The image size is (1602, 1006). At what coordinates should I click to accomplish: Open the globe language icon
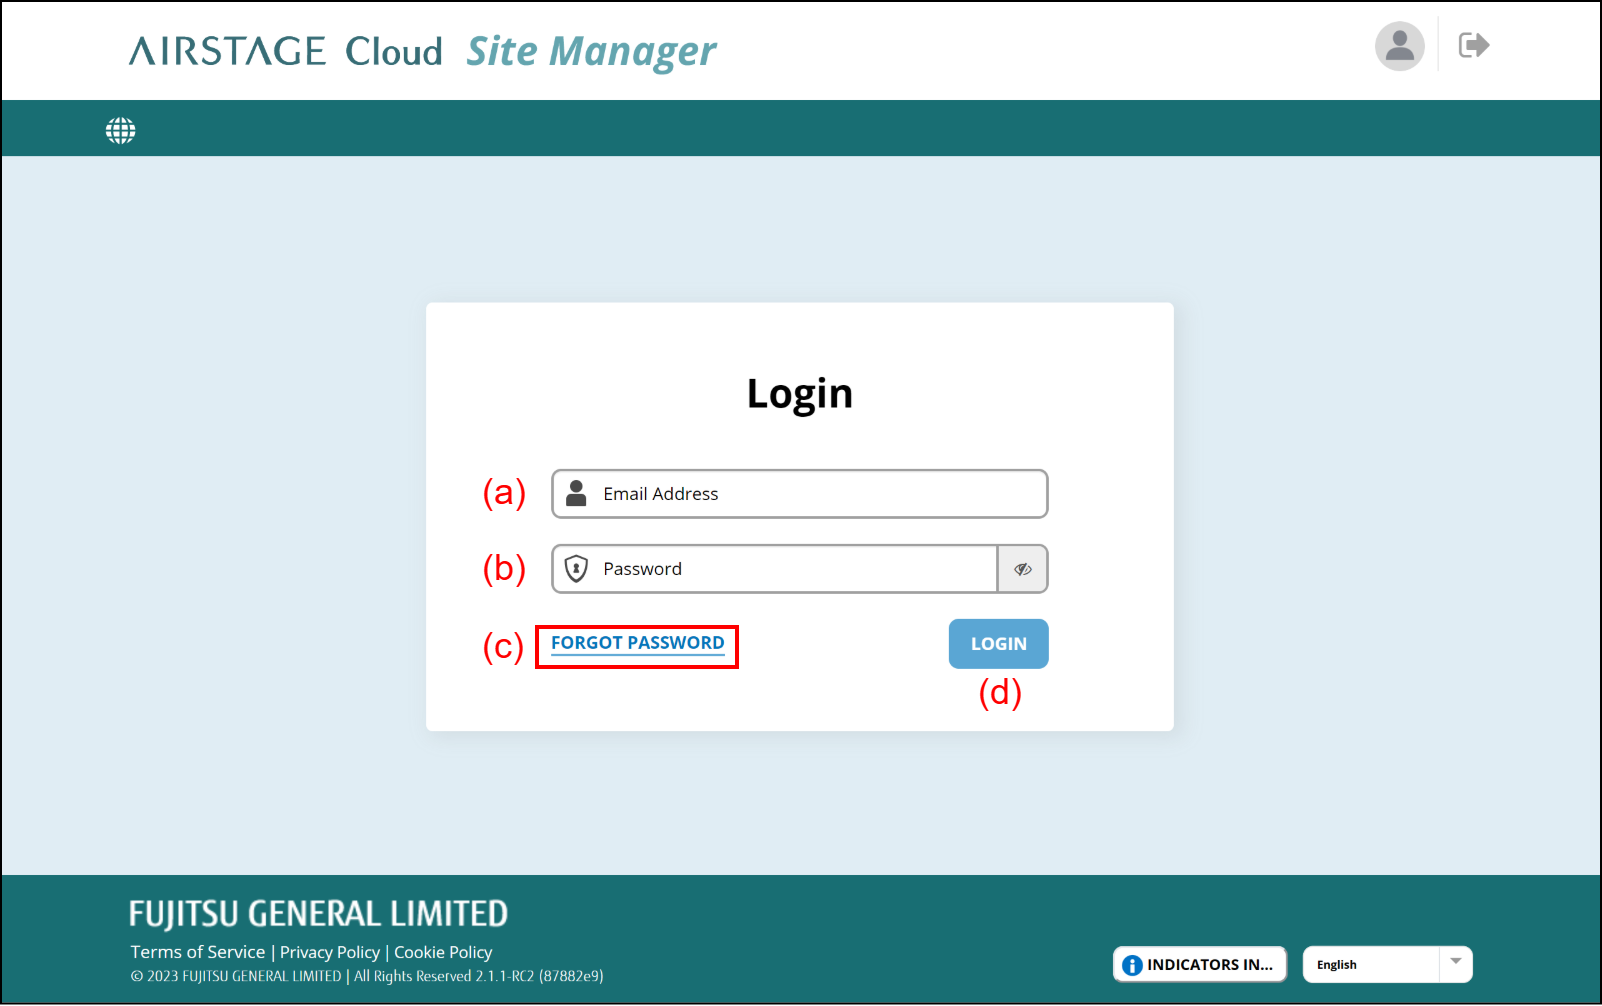point(121,130)
